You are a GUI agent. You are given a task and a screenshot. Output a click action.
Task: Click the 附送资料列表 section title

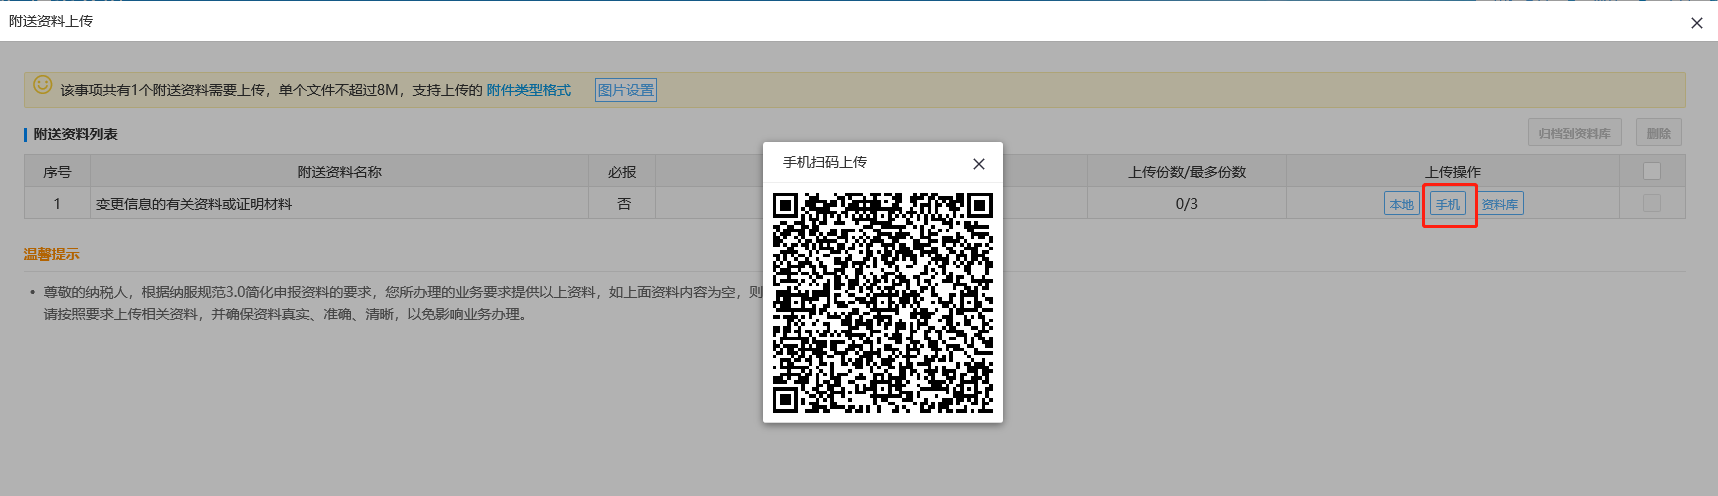pyautogui.click(x=76, y=134)
